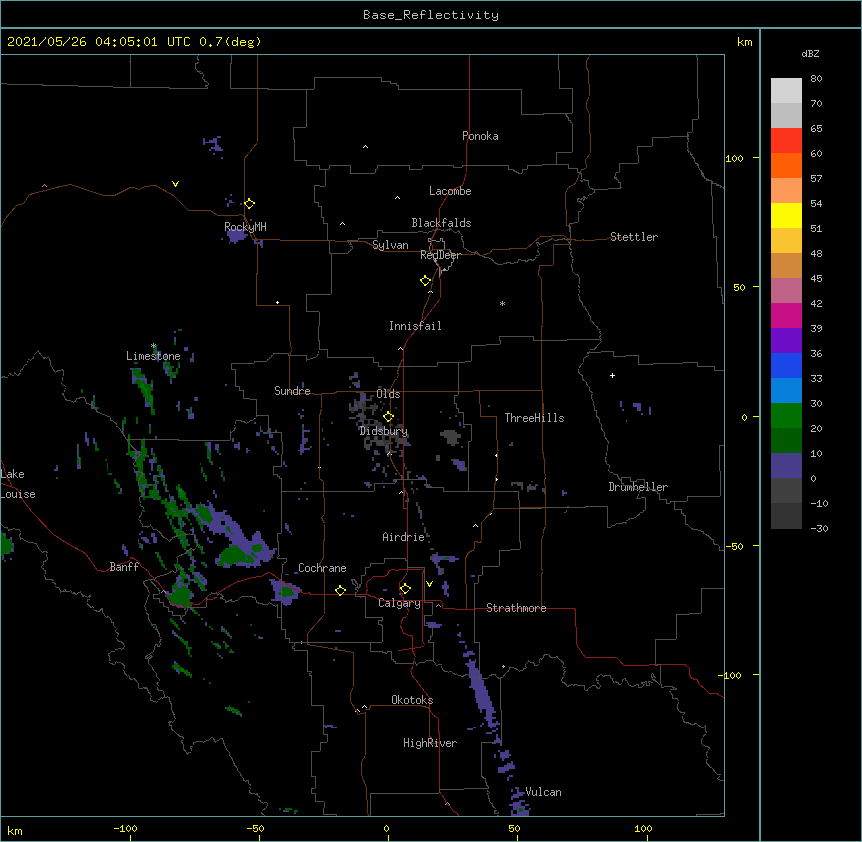Click the Strathmore label

[x=516, y=608]
